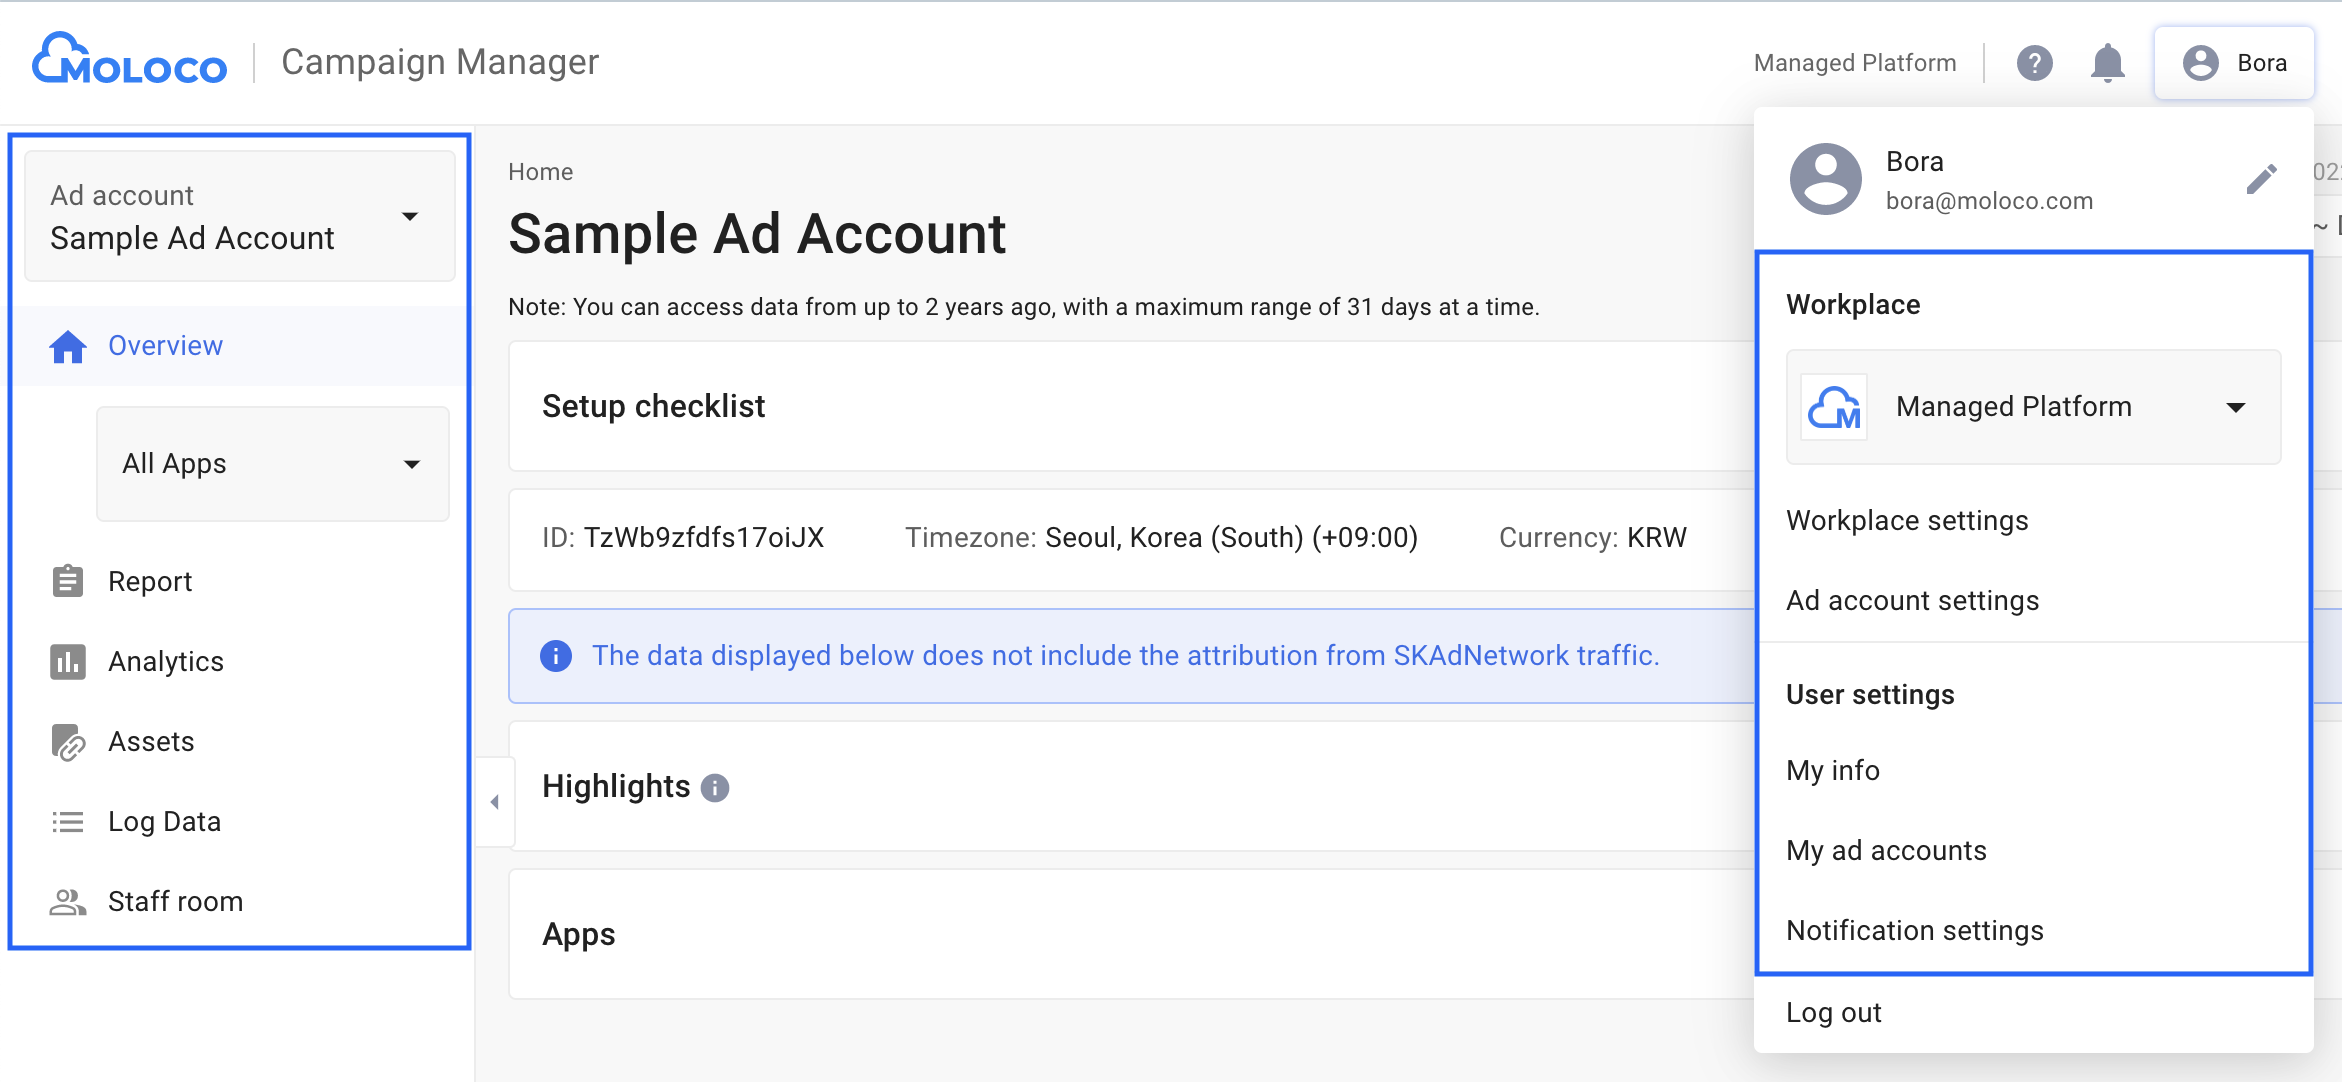The width and height of the screenshot is (2342, 1082).
Task: Click the pencil edit profile icon
Action: (2261, 179)
